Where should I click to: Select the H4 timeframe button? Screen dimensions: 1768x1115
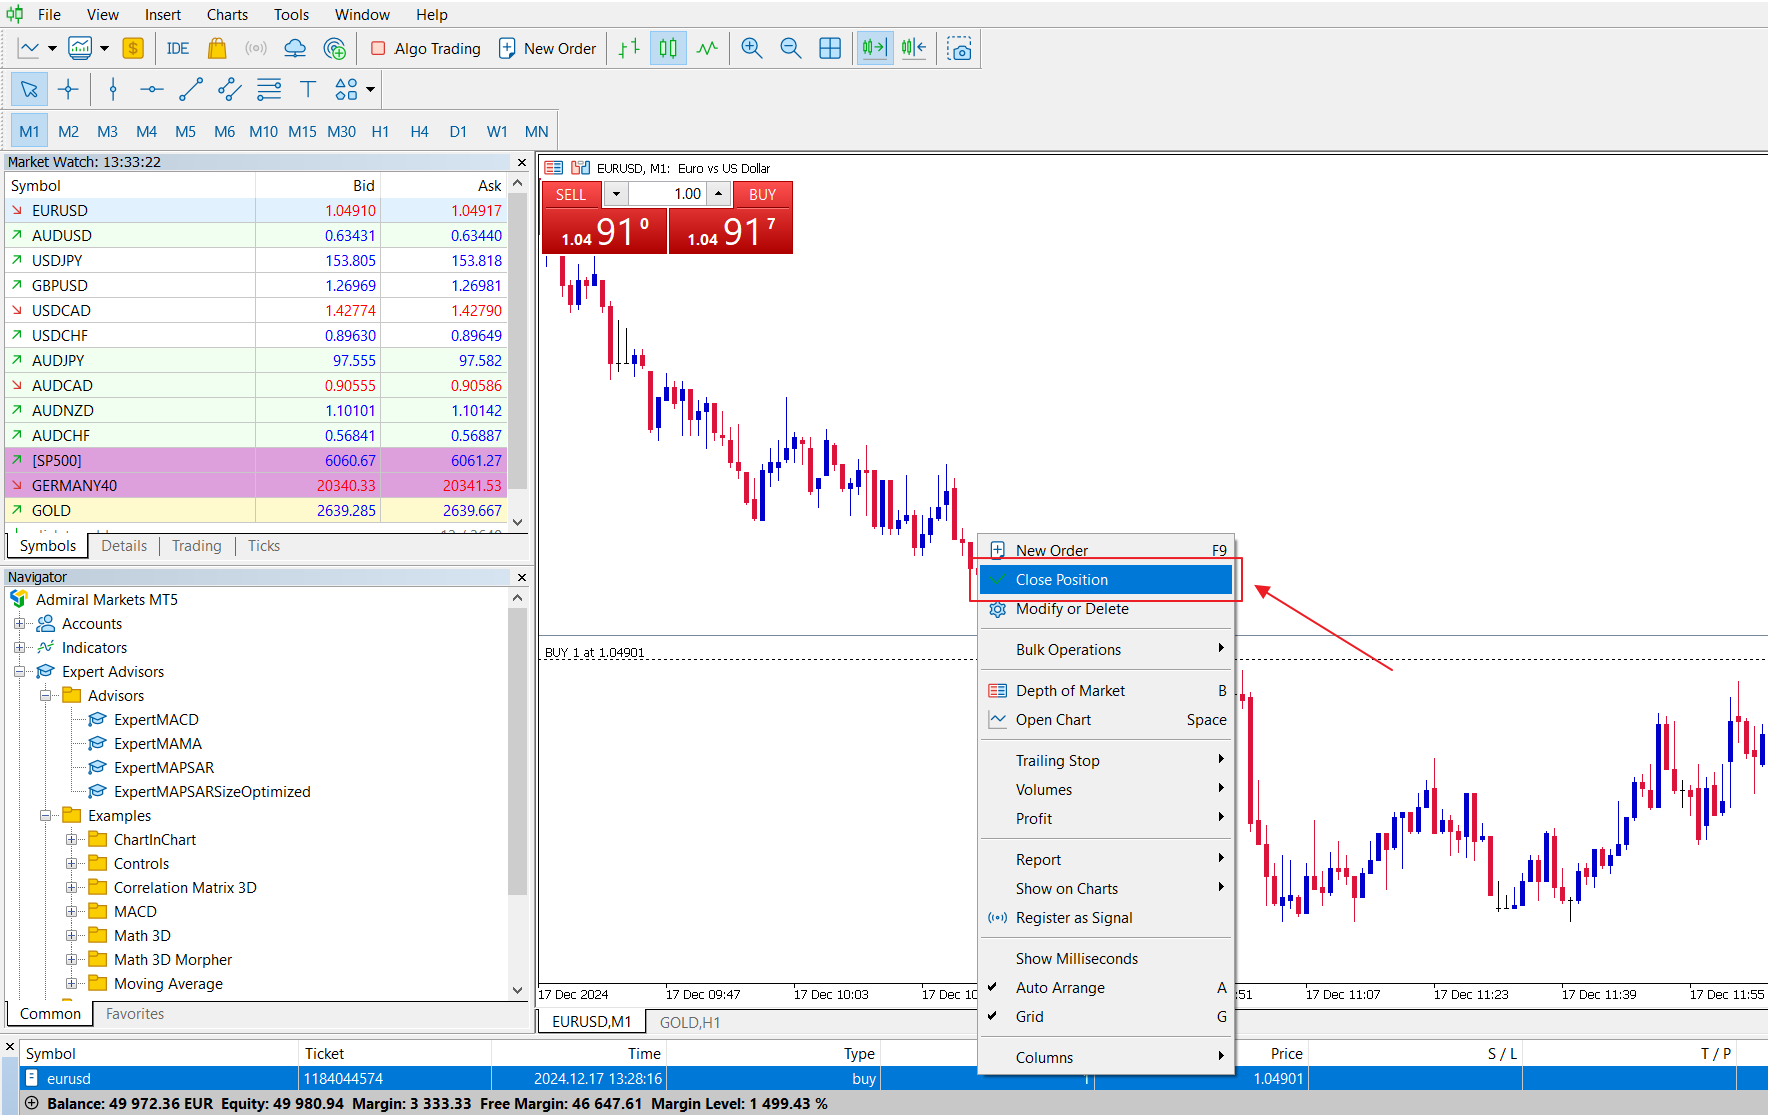[419, 131]
